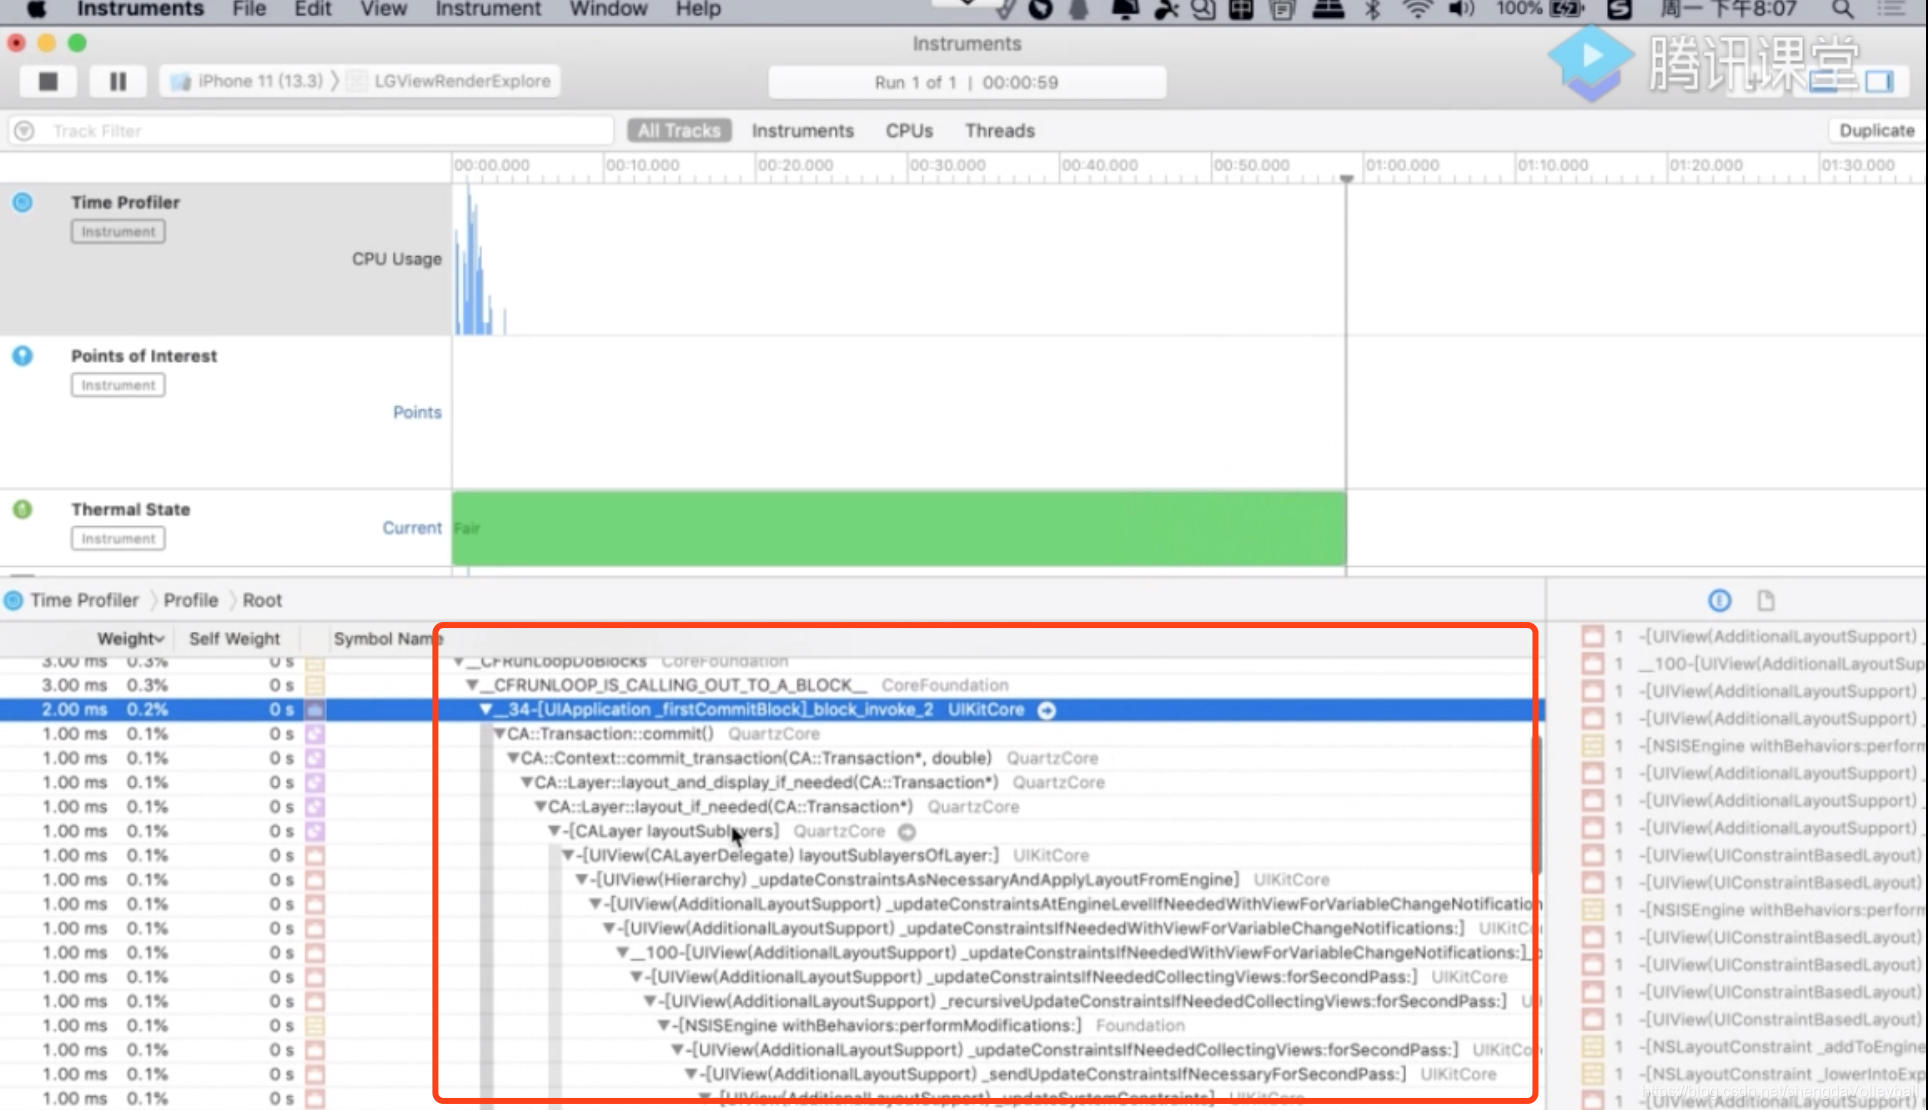Image resolution: width=1928 pixels, height=1110 pixels.
Task: Select the Time Profiler instrument icon
Action: (22, 202)
